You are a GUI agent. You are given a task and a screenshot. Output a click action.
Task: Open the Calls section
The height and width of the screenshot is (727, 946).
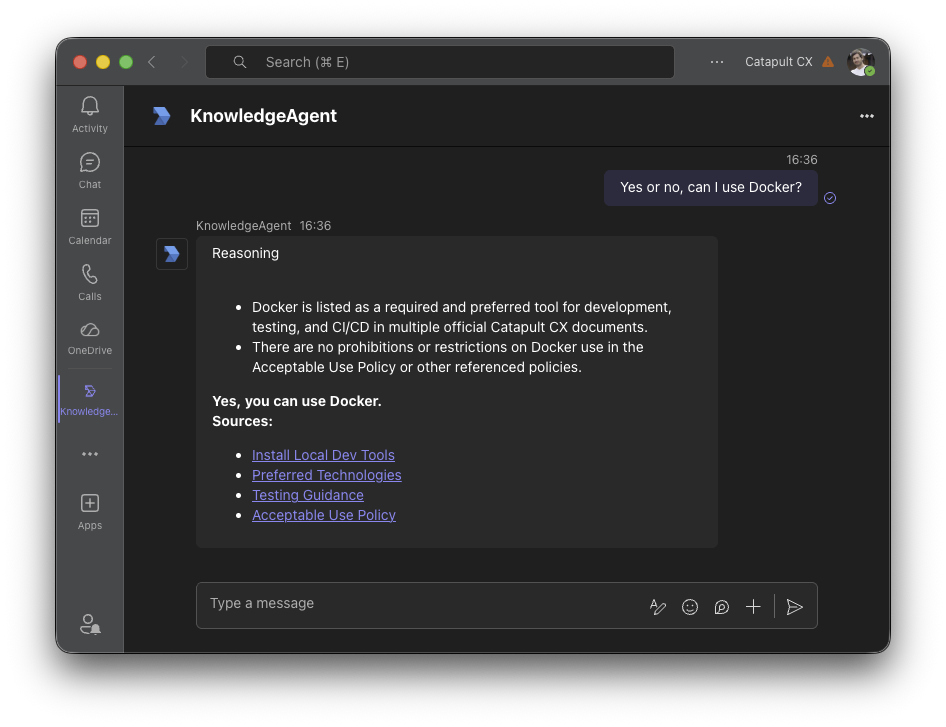tap(89, 283)
